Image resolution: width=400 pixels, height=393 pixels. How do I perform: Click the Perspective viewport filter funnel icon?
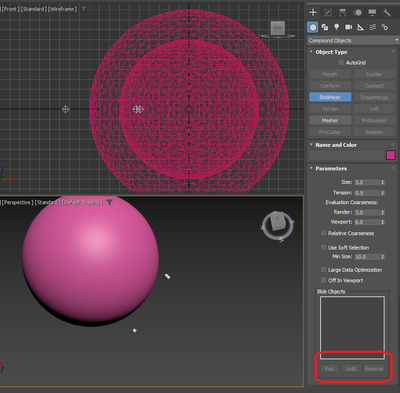pos(109,202)
